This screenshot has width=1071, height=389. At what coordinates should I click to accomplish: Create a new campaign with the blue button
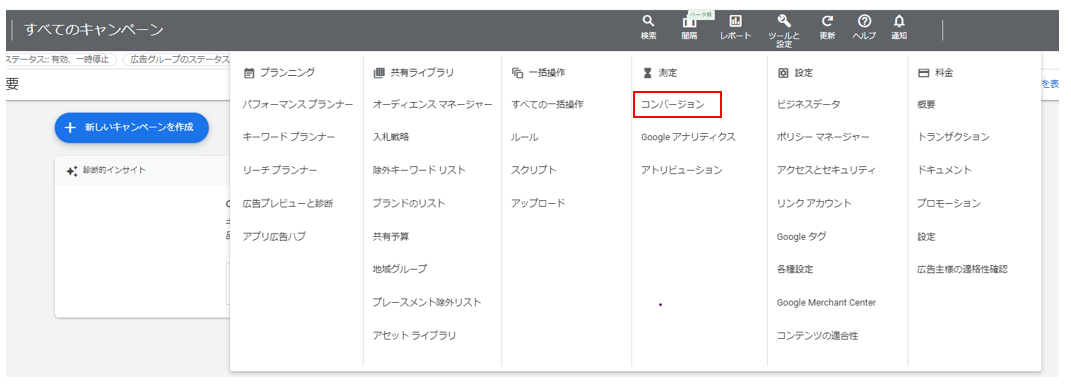point(132,128)
